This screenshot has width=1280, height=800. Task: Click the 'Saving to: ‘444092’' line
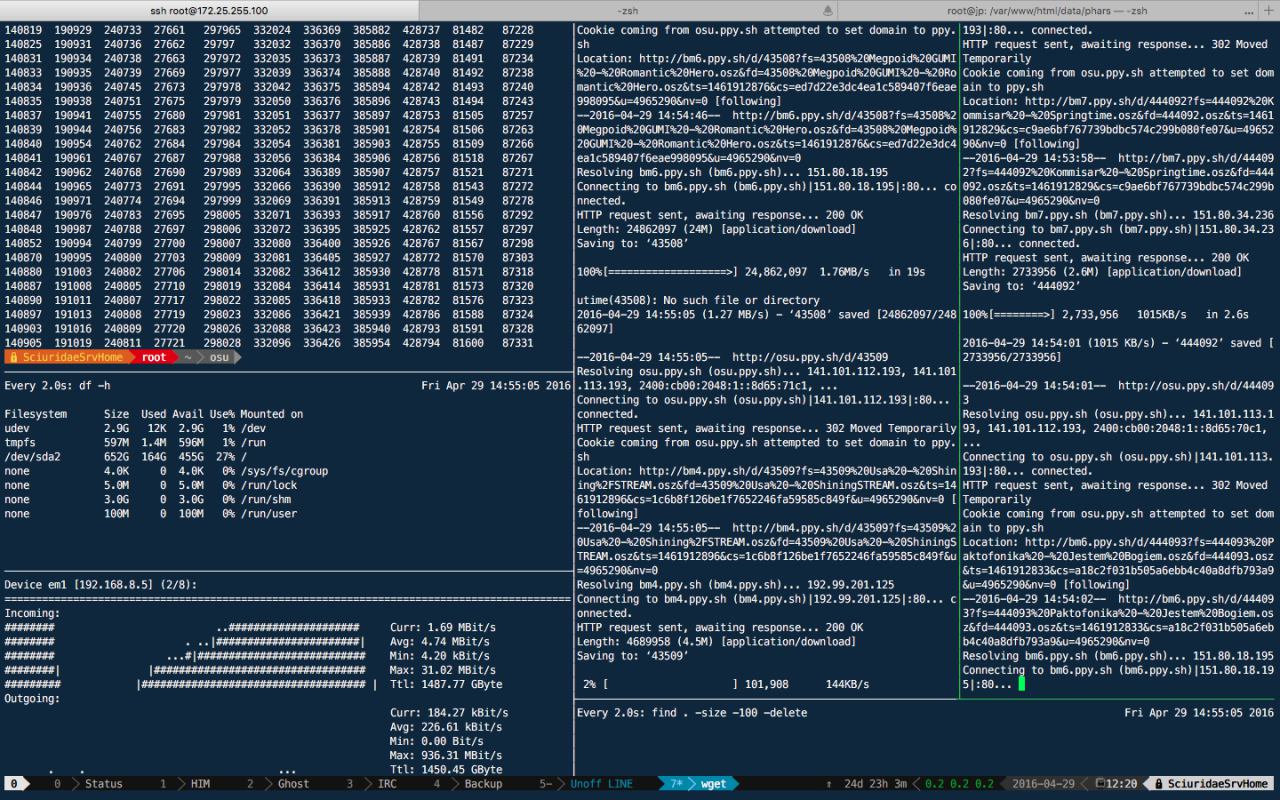(x=1020, y=286)
